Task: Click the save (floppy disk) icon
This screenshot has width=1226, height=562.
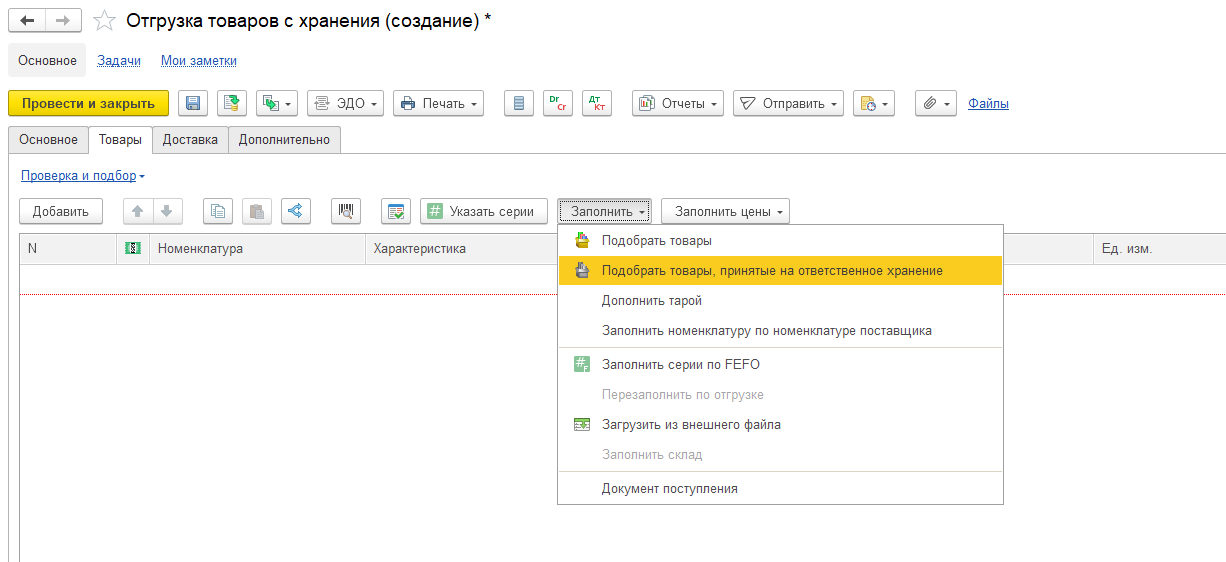Action: [x=193, y=103]
